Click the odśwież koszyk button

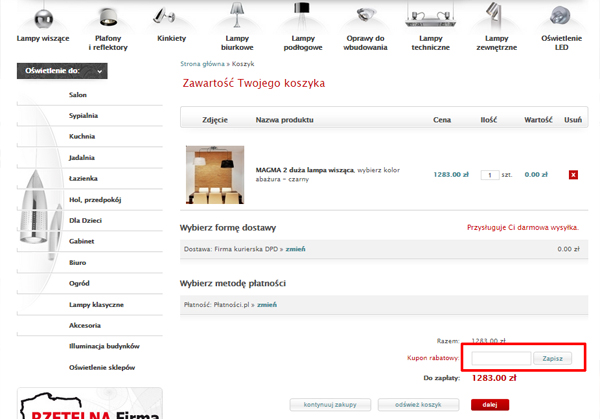[x=418, y=405]
